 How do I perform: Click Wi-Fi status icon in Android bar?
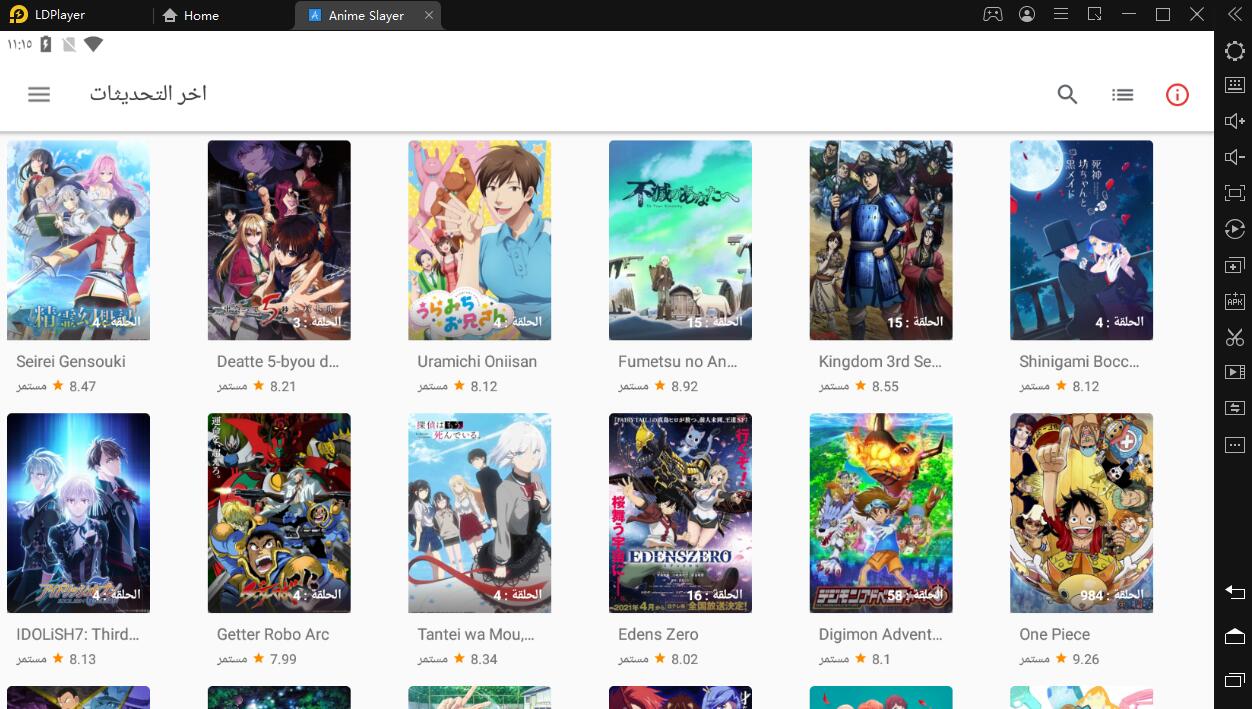pos(93,45)
